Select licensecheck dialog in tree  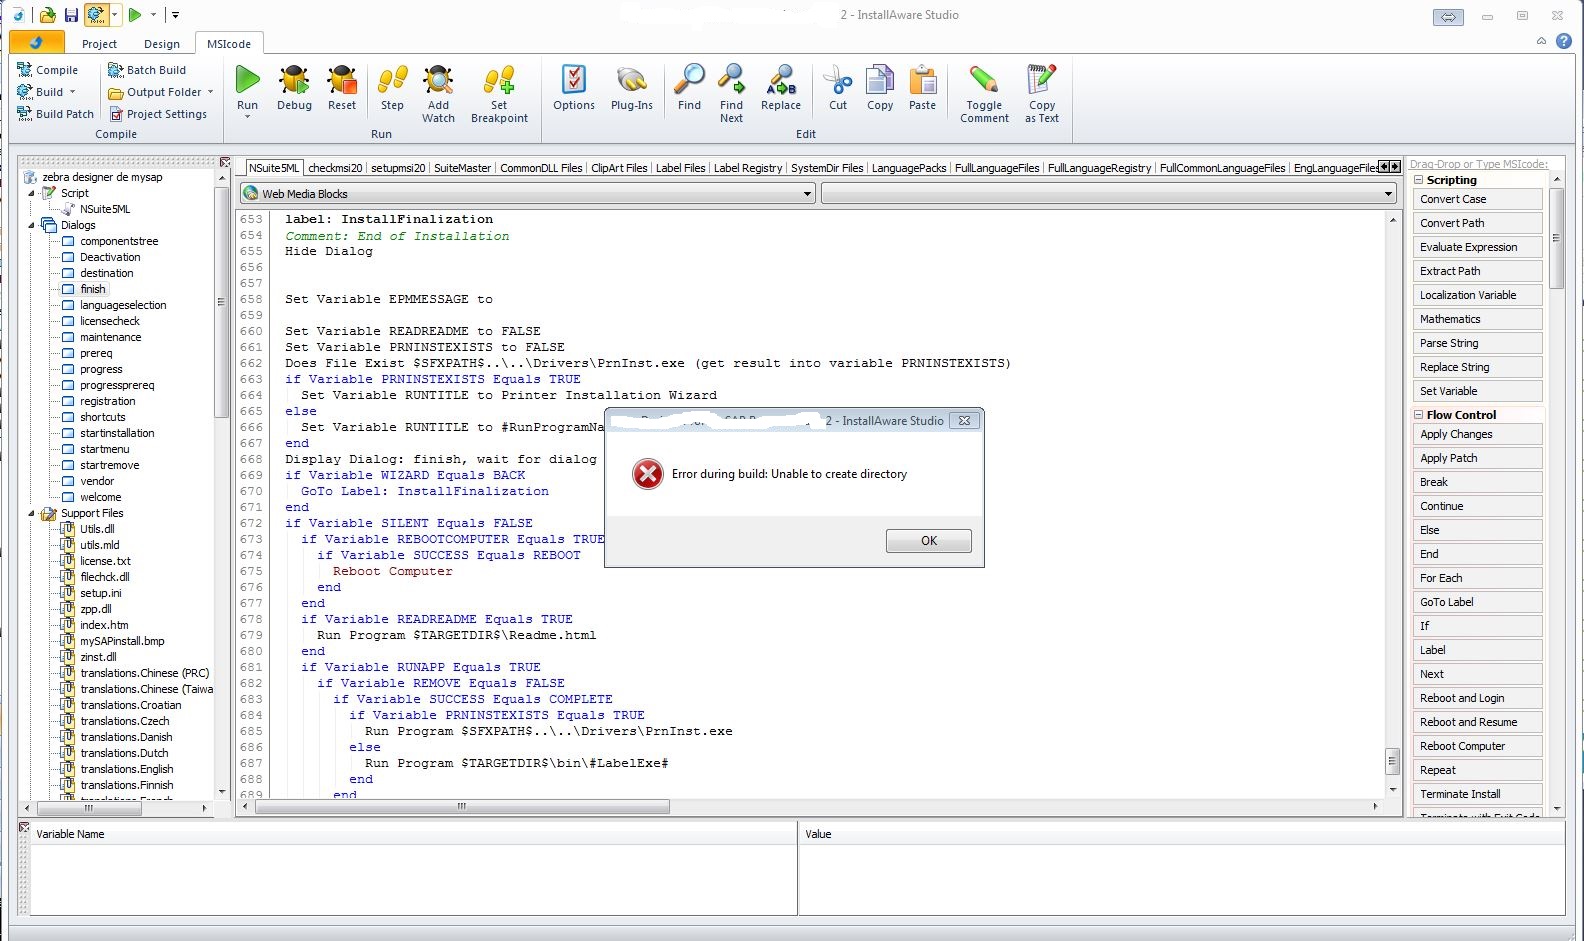point(110,321)
